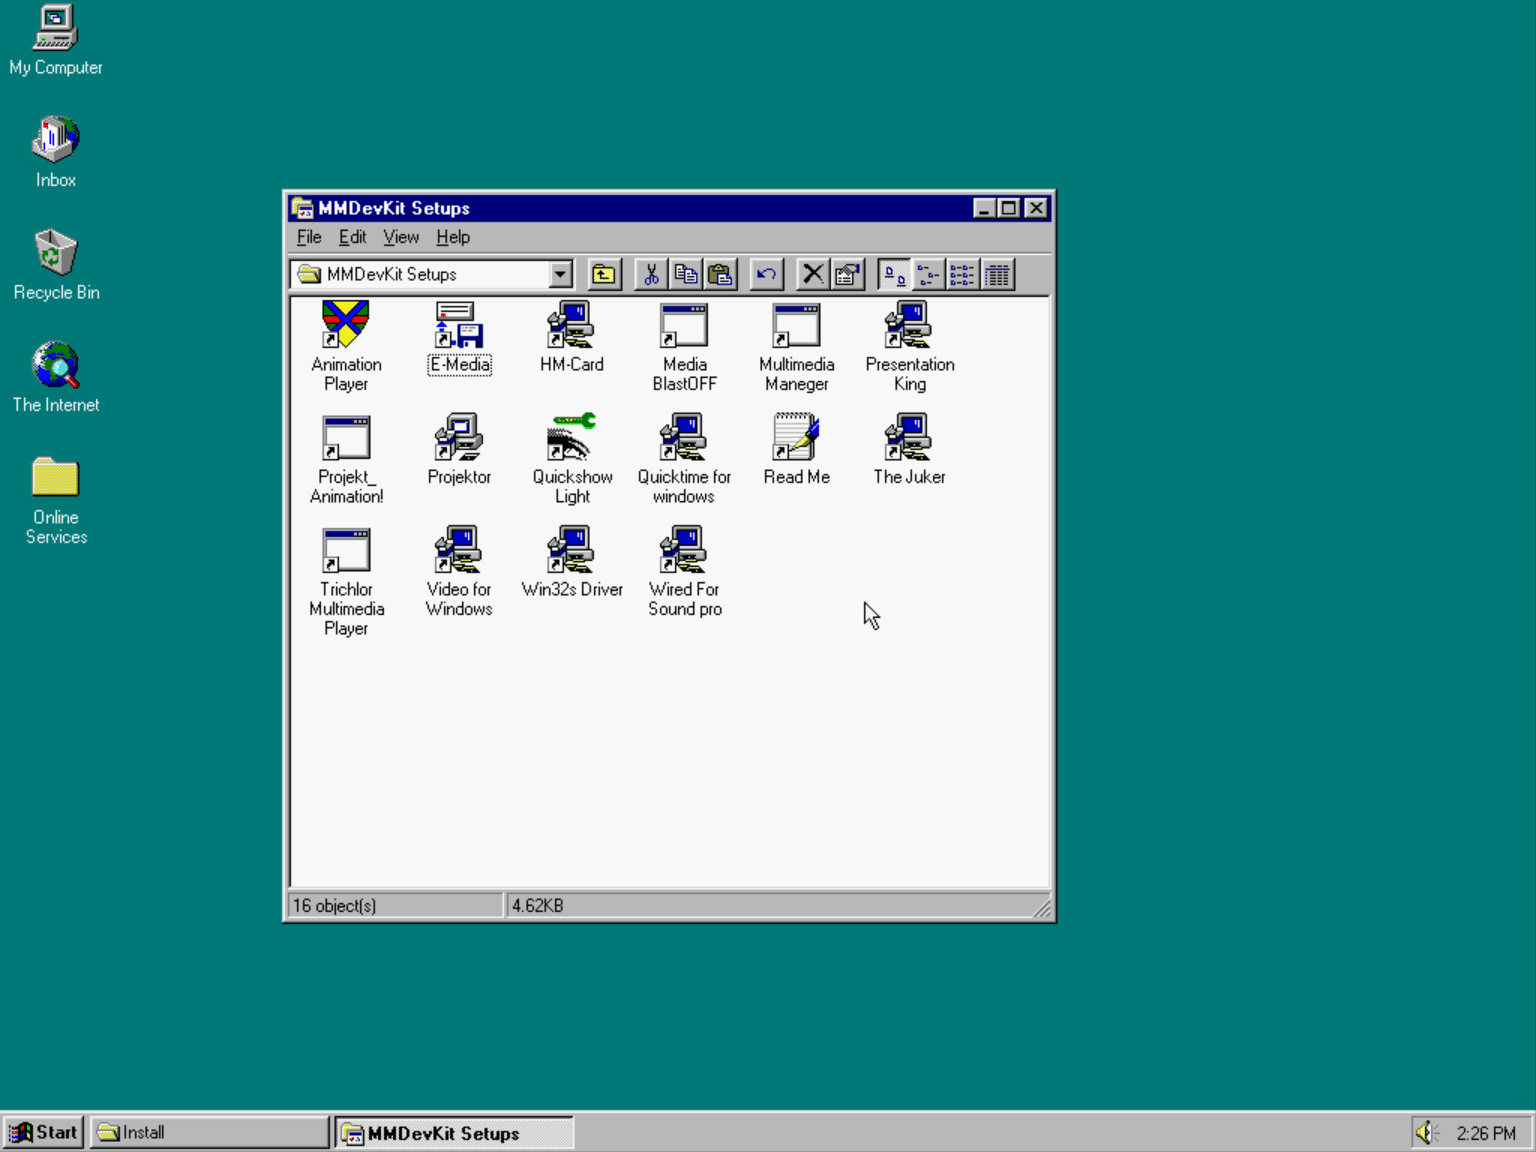Click the 2:26 PM clock
Image resolution: width=1536 pixels, height=1152 pixels.
click(x=1486, y=1133)
